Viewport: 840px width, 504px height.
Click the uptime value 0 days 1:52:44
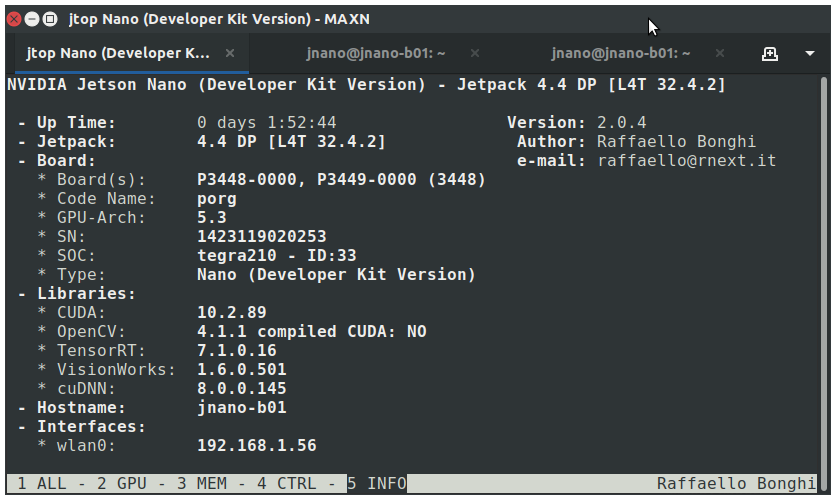[x=266, y=123]
